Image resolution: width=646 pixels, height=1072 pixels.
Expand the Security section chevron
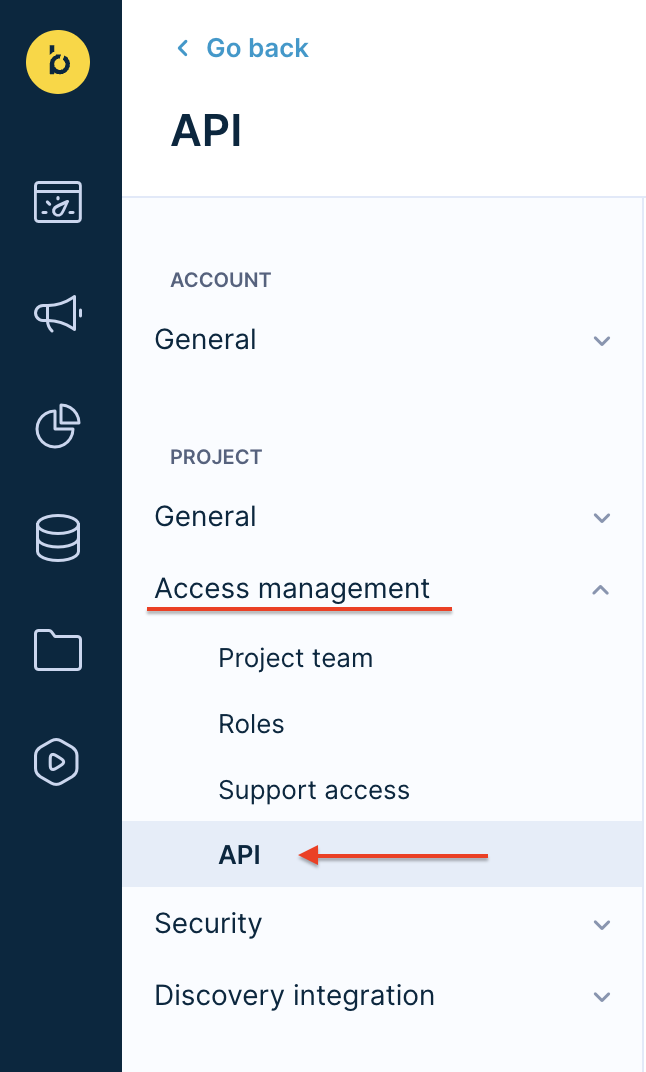tap(602, 925)
